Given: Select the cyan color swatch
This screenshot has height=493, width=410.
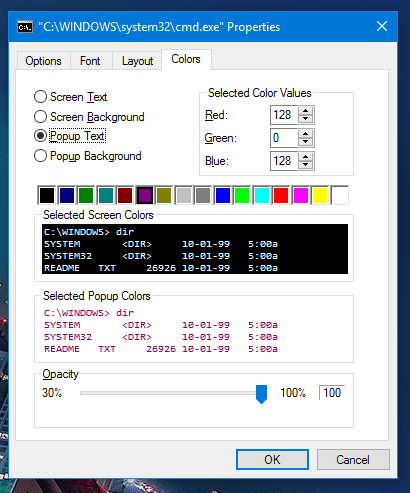Looking at the screenshot, I should tap(262, 195).
